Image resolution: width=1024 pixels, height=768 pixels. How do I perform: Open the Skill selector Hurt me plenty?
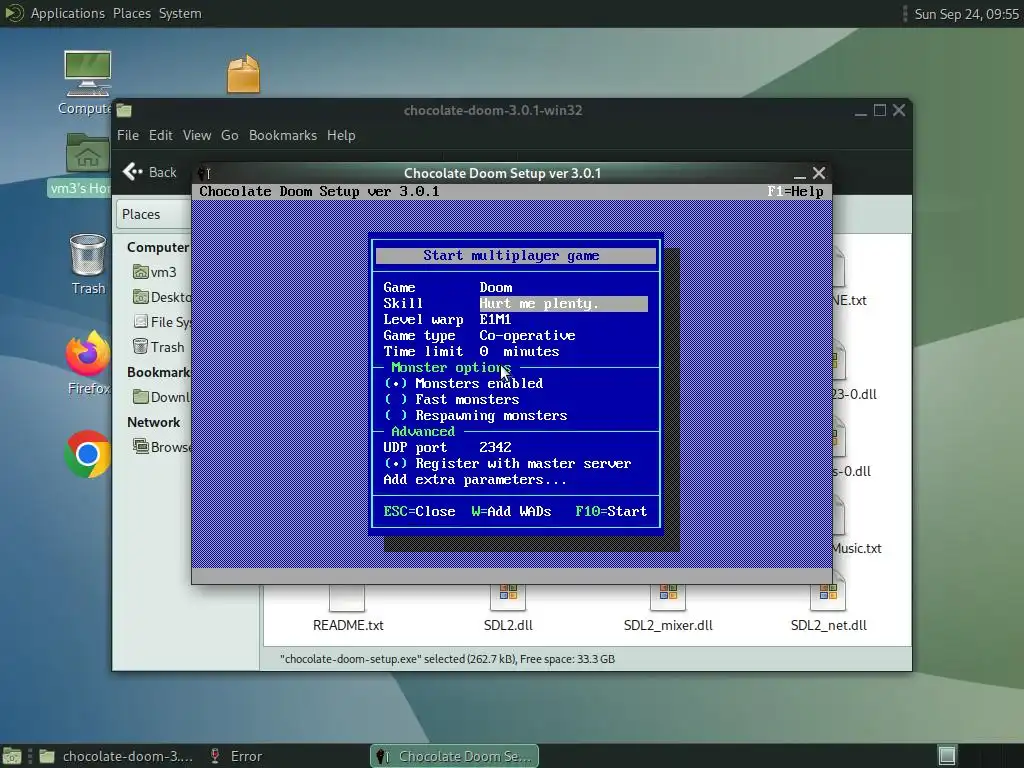tap(563, 304)
